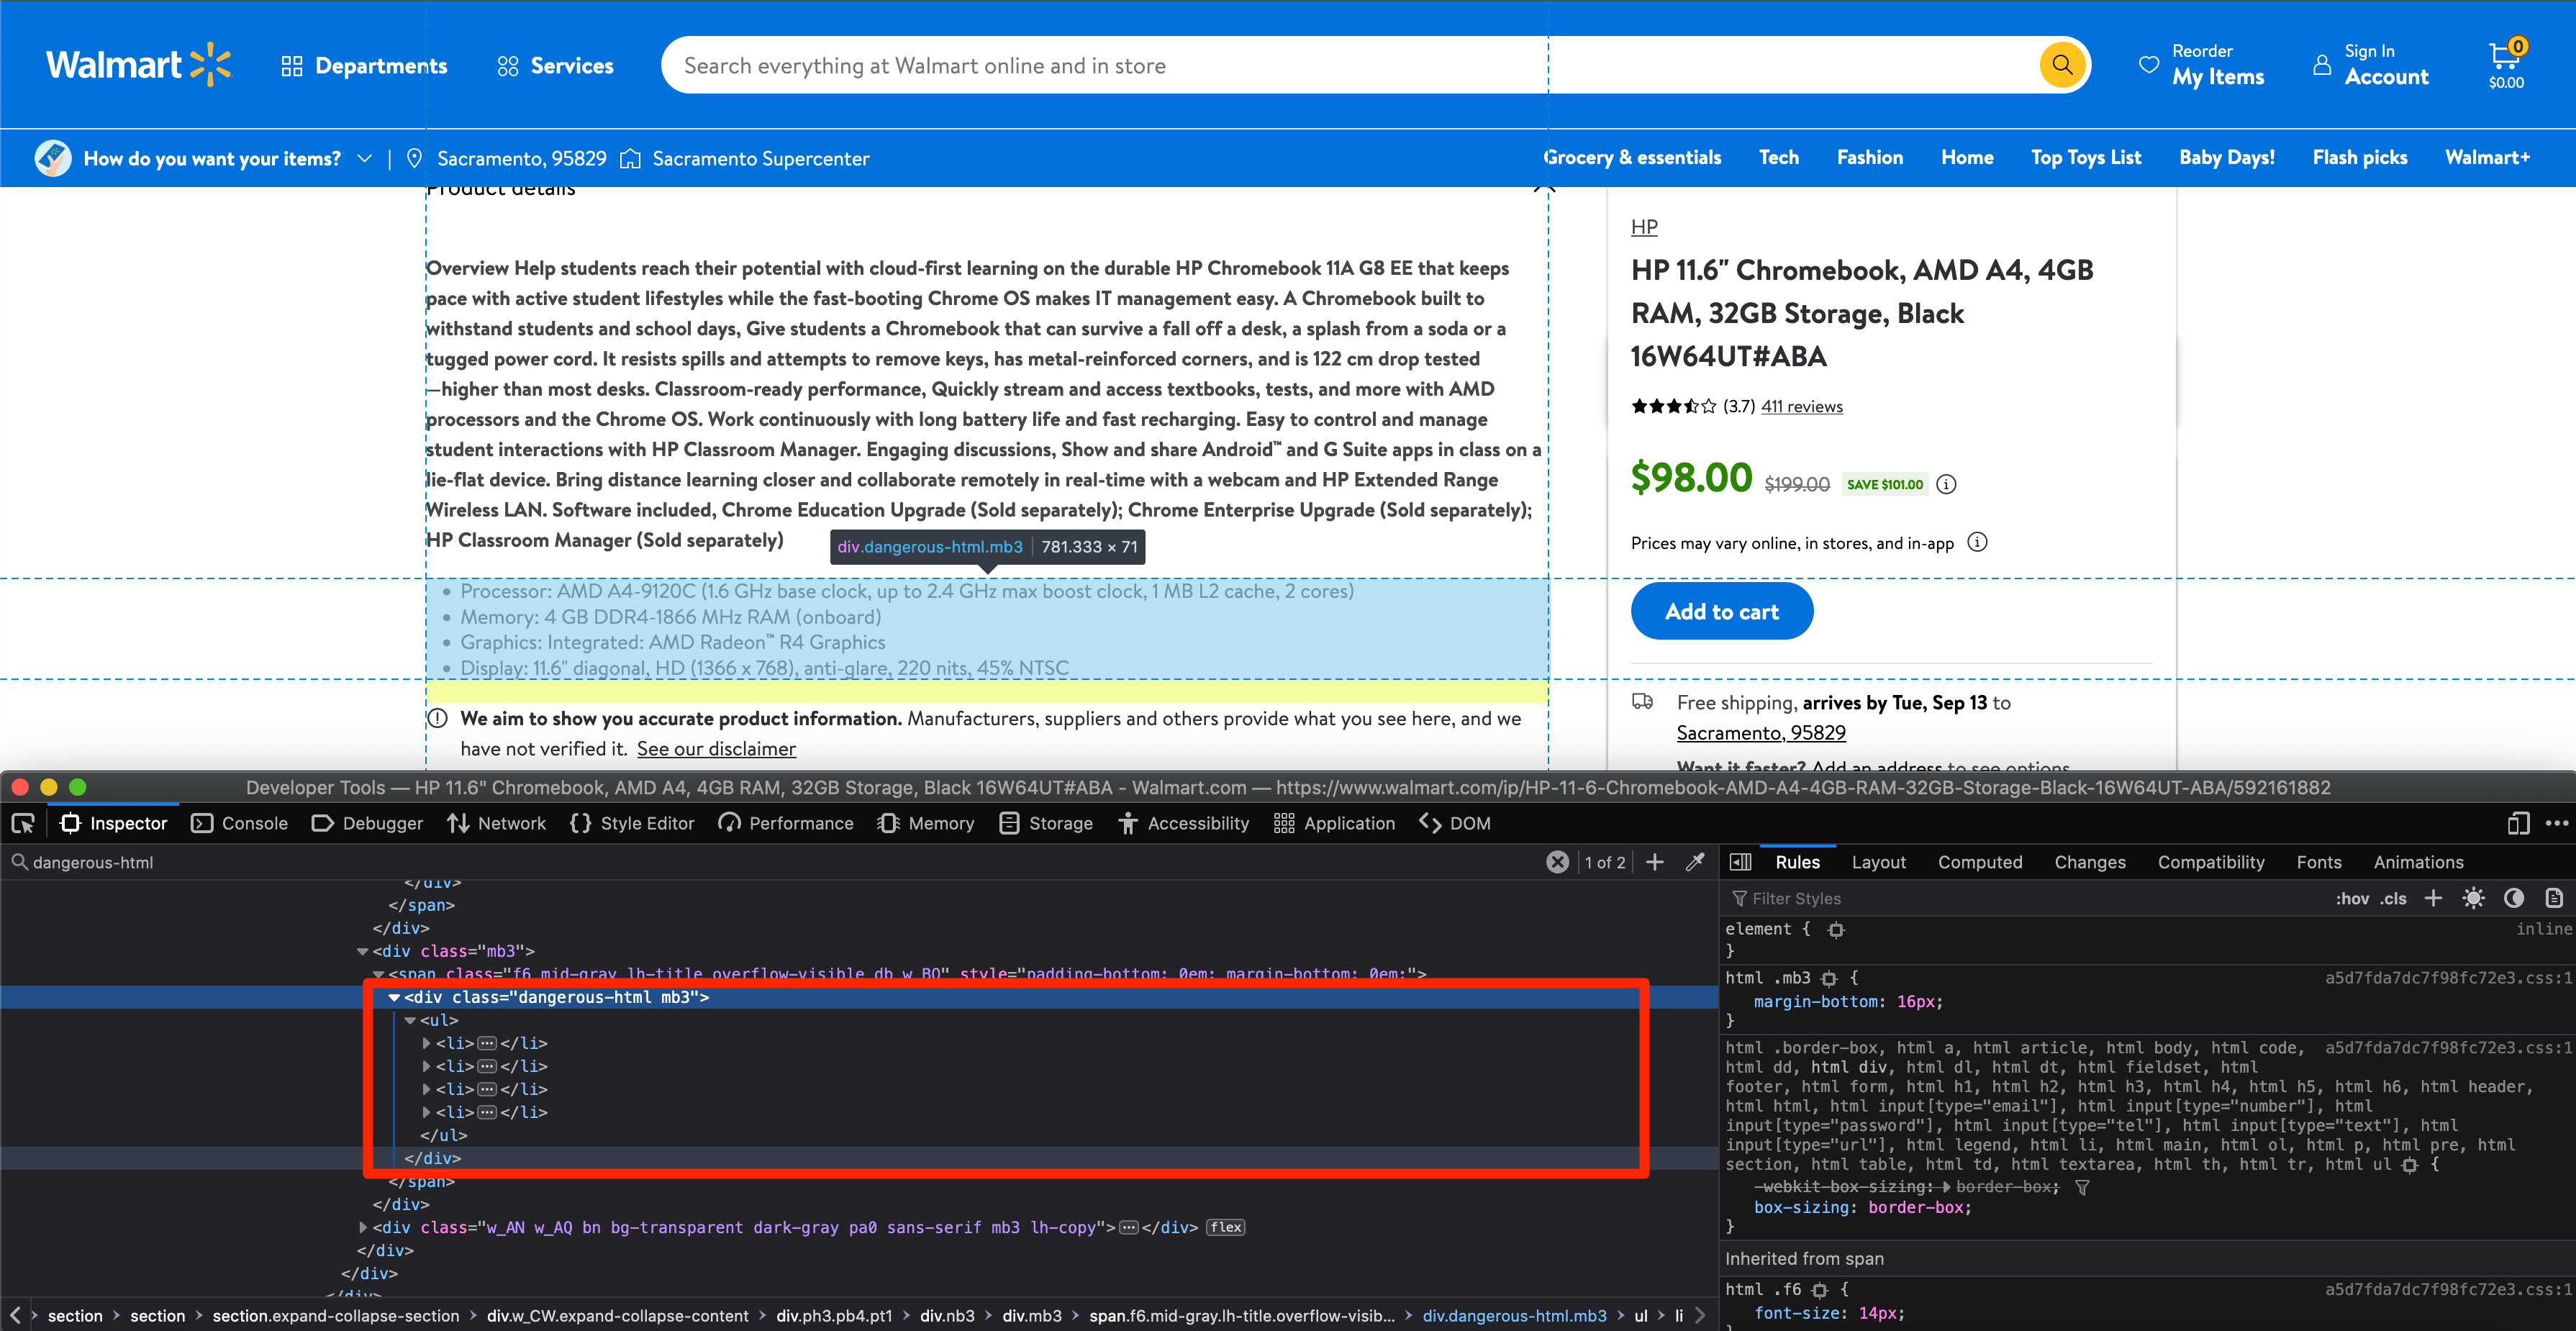Toggle the dark color scheme simulation moon icon
Image resolution: width=2576 pixels, height=1331 pixels.
click(2514, 898)
